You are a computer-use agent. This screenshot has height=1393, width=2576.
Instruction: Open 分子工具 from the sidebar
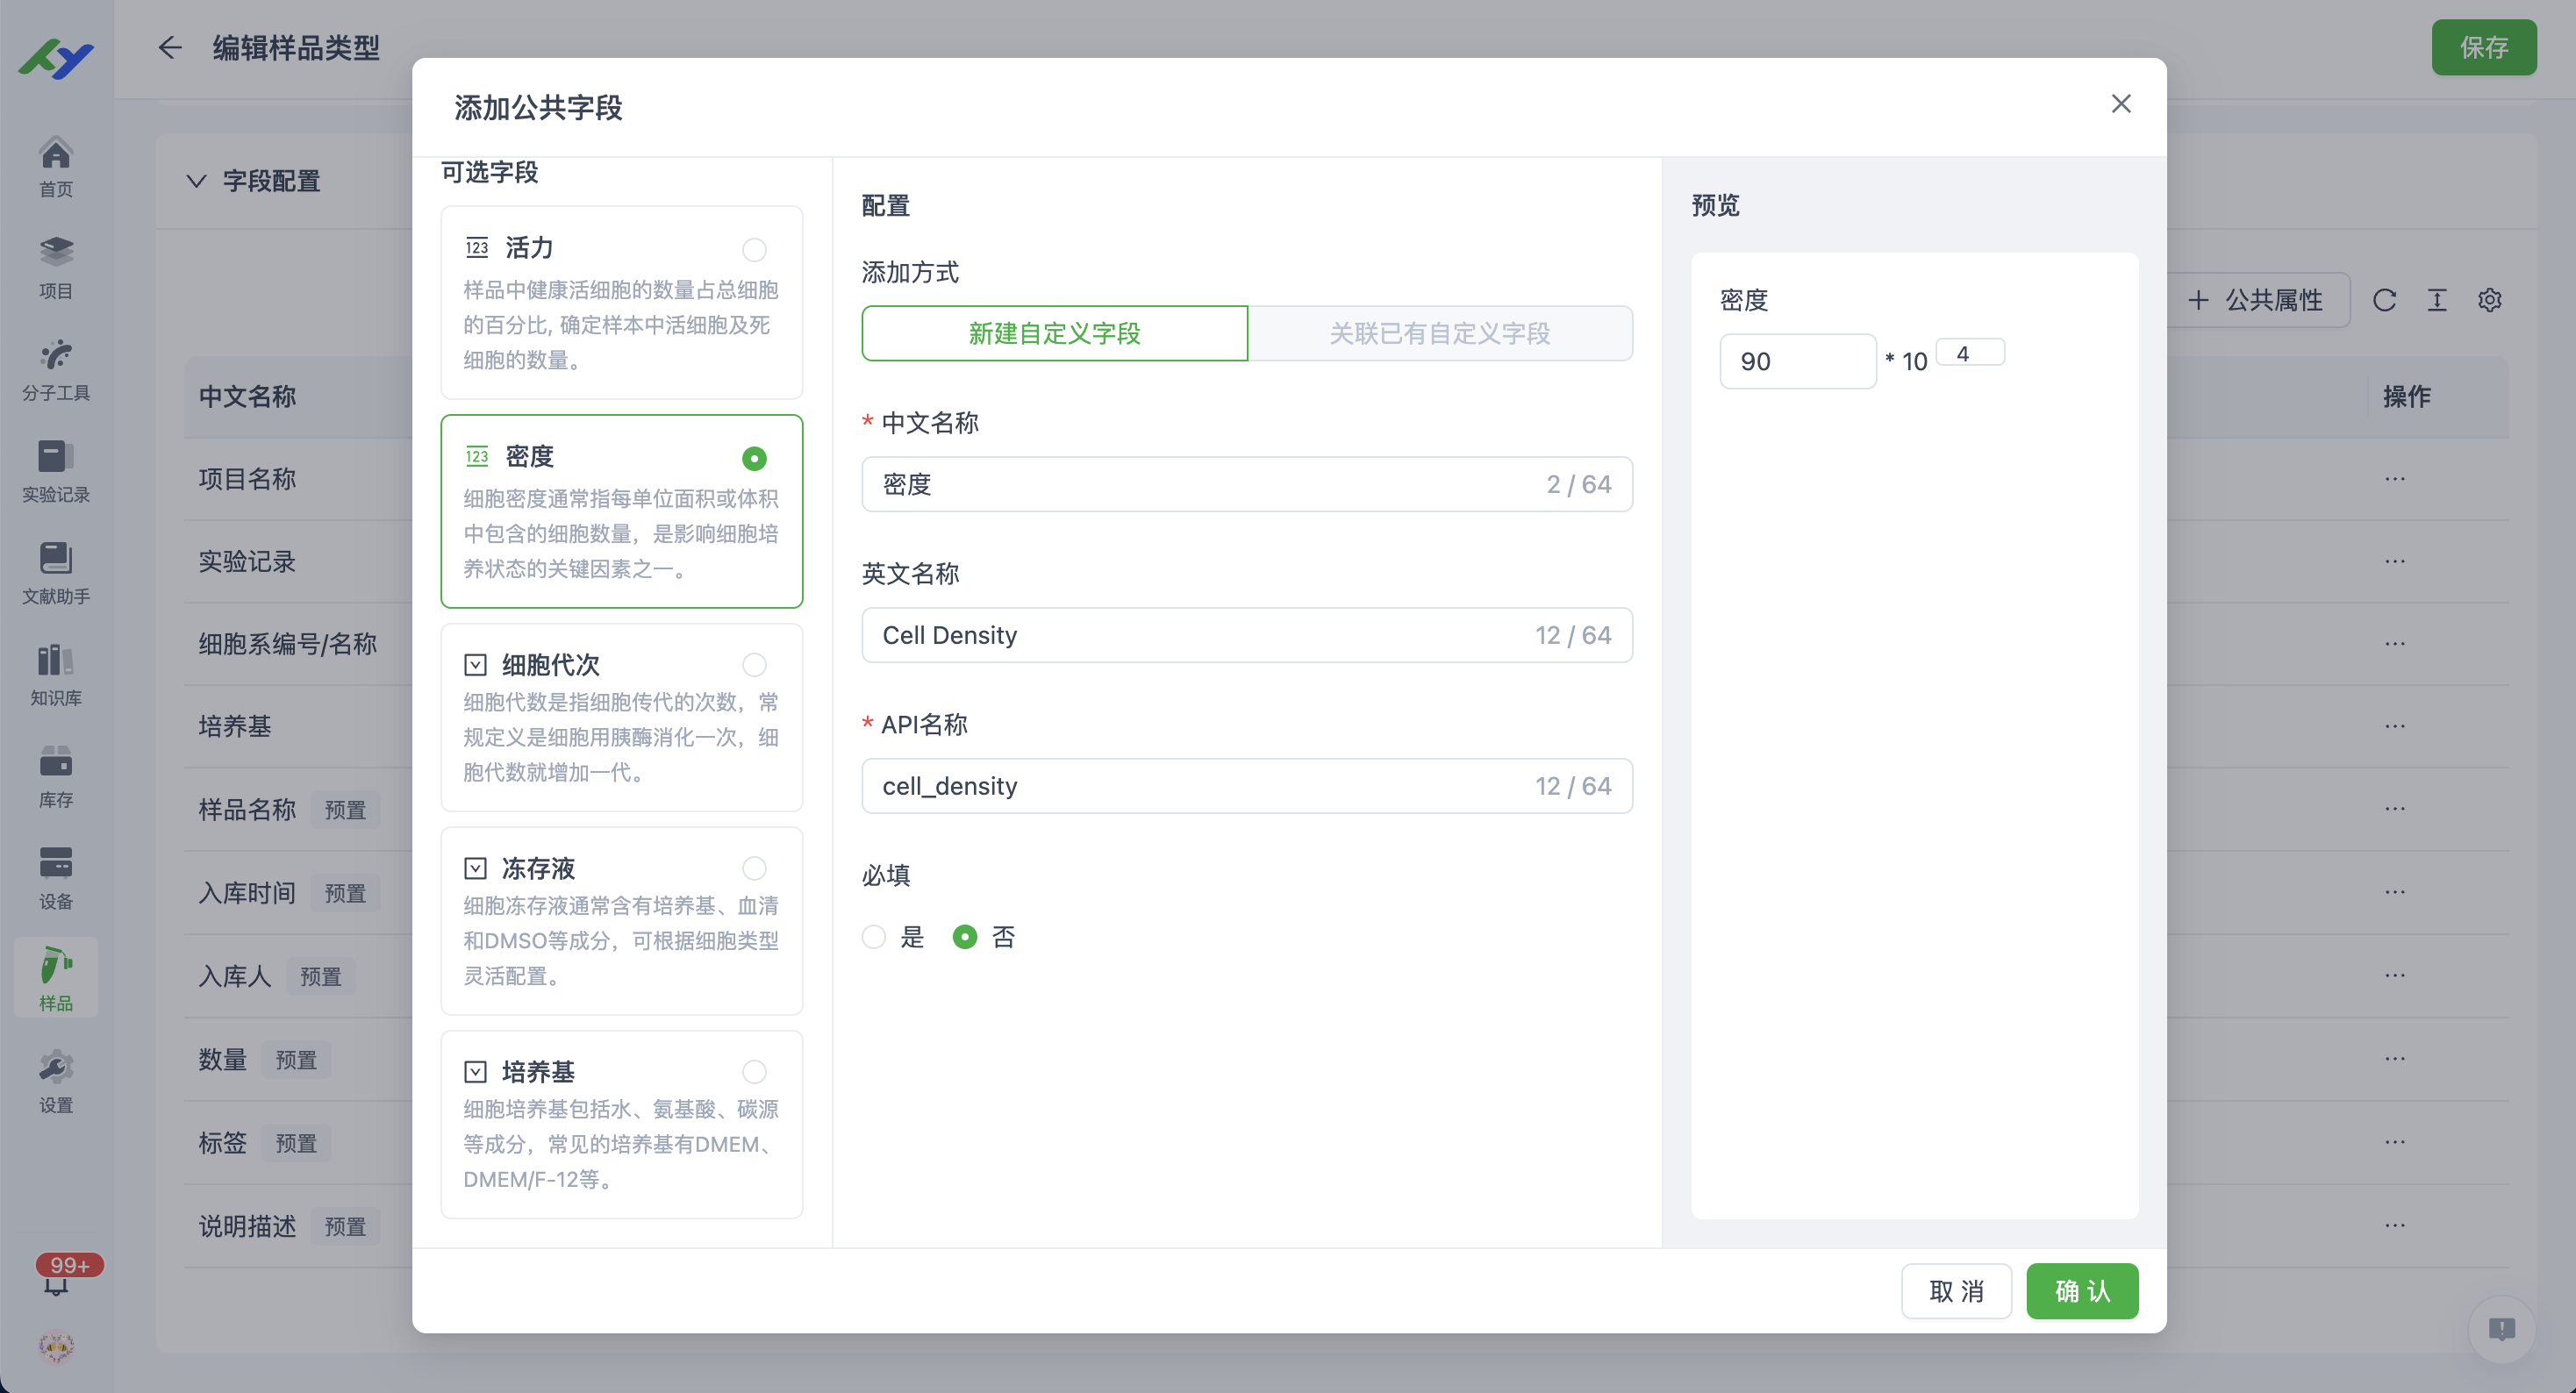55,368
